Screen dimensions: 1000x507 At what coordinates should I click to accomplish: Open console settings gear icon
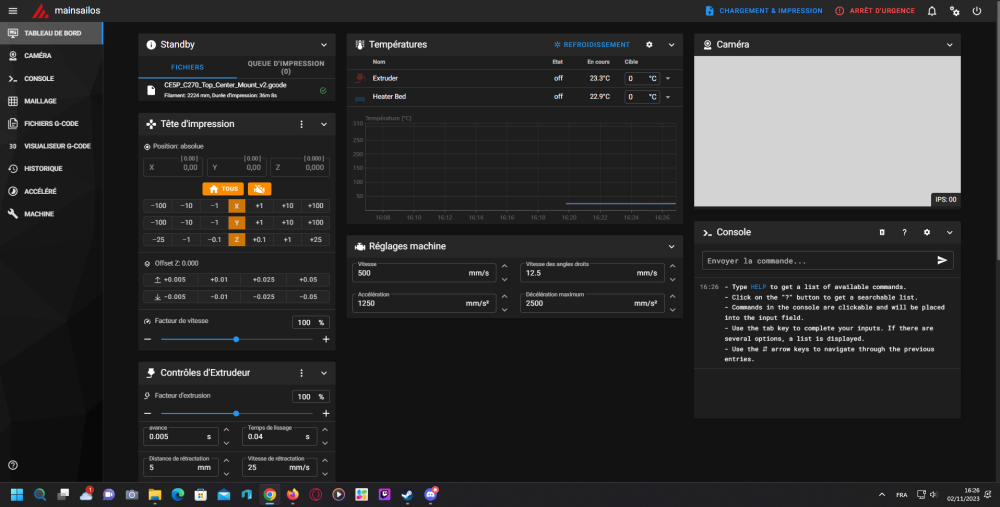coord(927,233)
